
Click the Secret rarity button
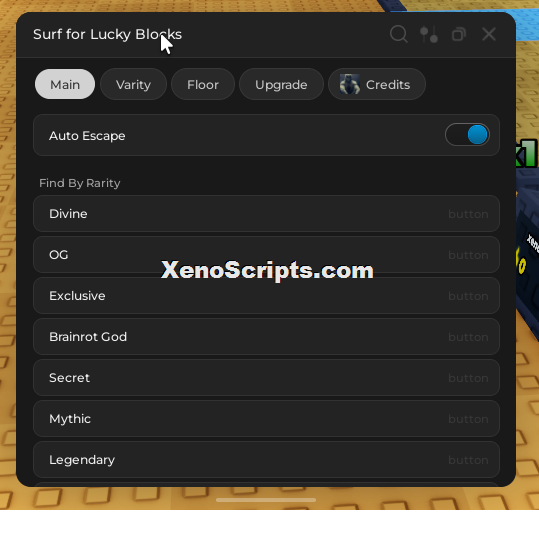[x=266, y=377]
